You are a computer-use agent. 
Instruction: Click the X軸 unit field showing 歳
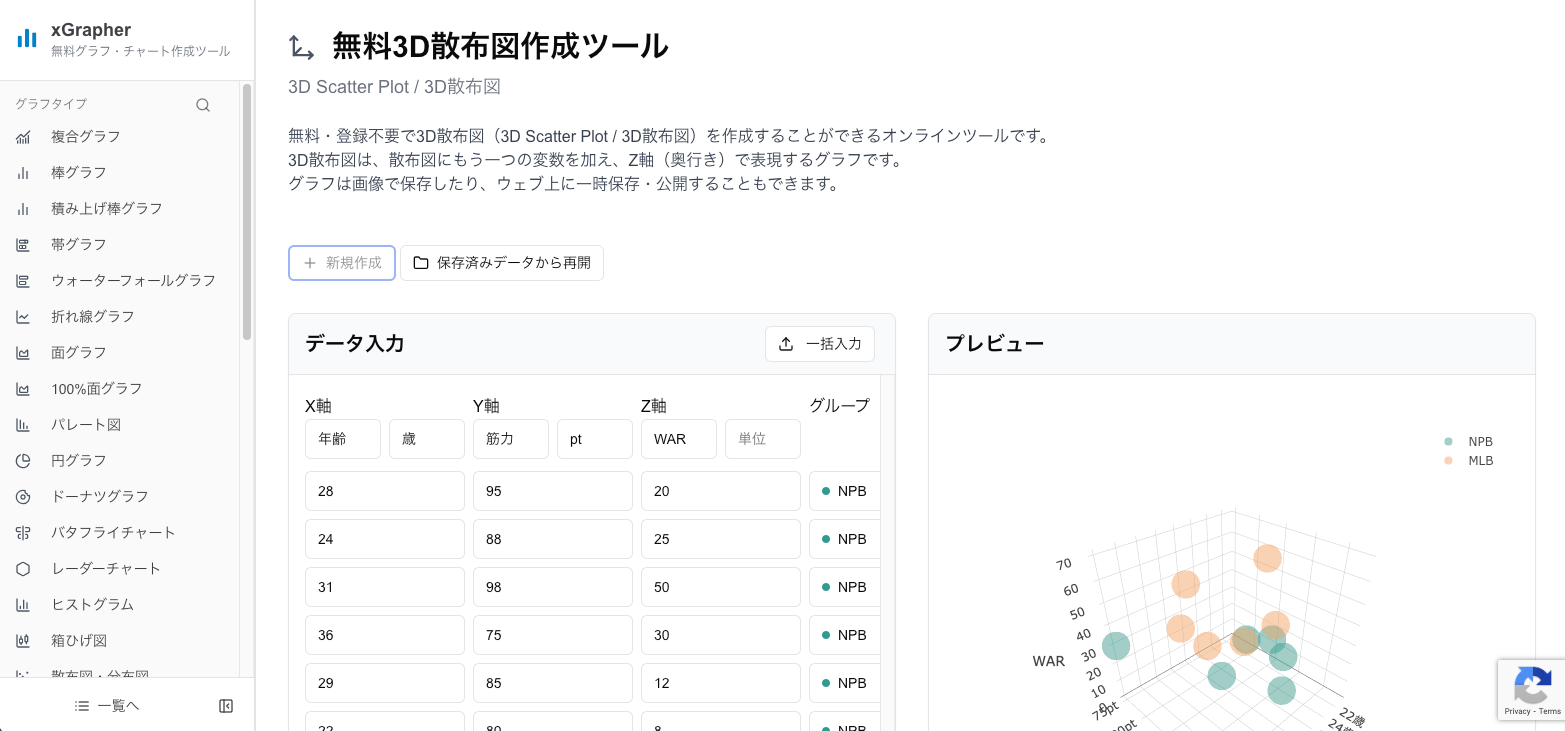coord(426,438)
